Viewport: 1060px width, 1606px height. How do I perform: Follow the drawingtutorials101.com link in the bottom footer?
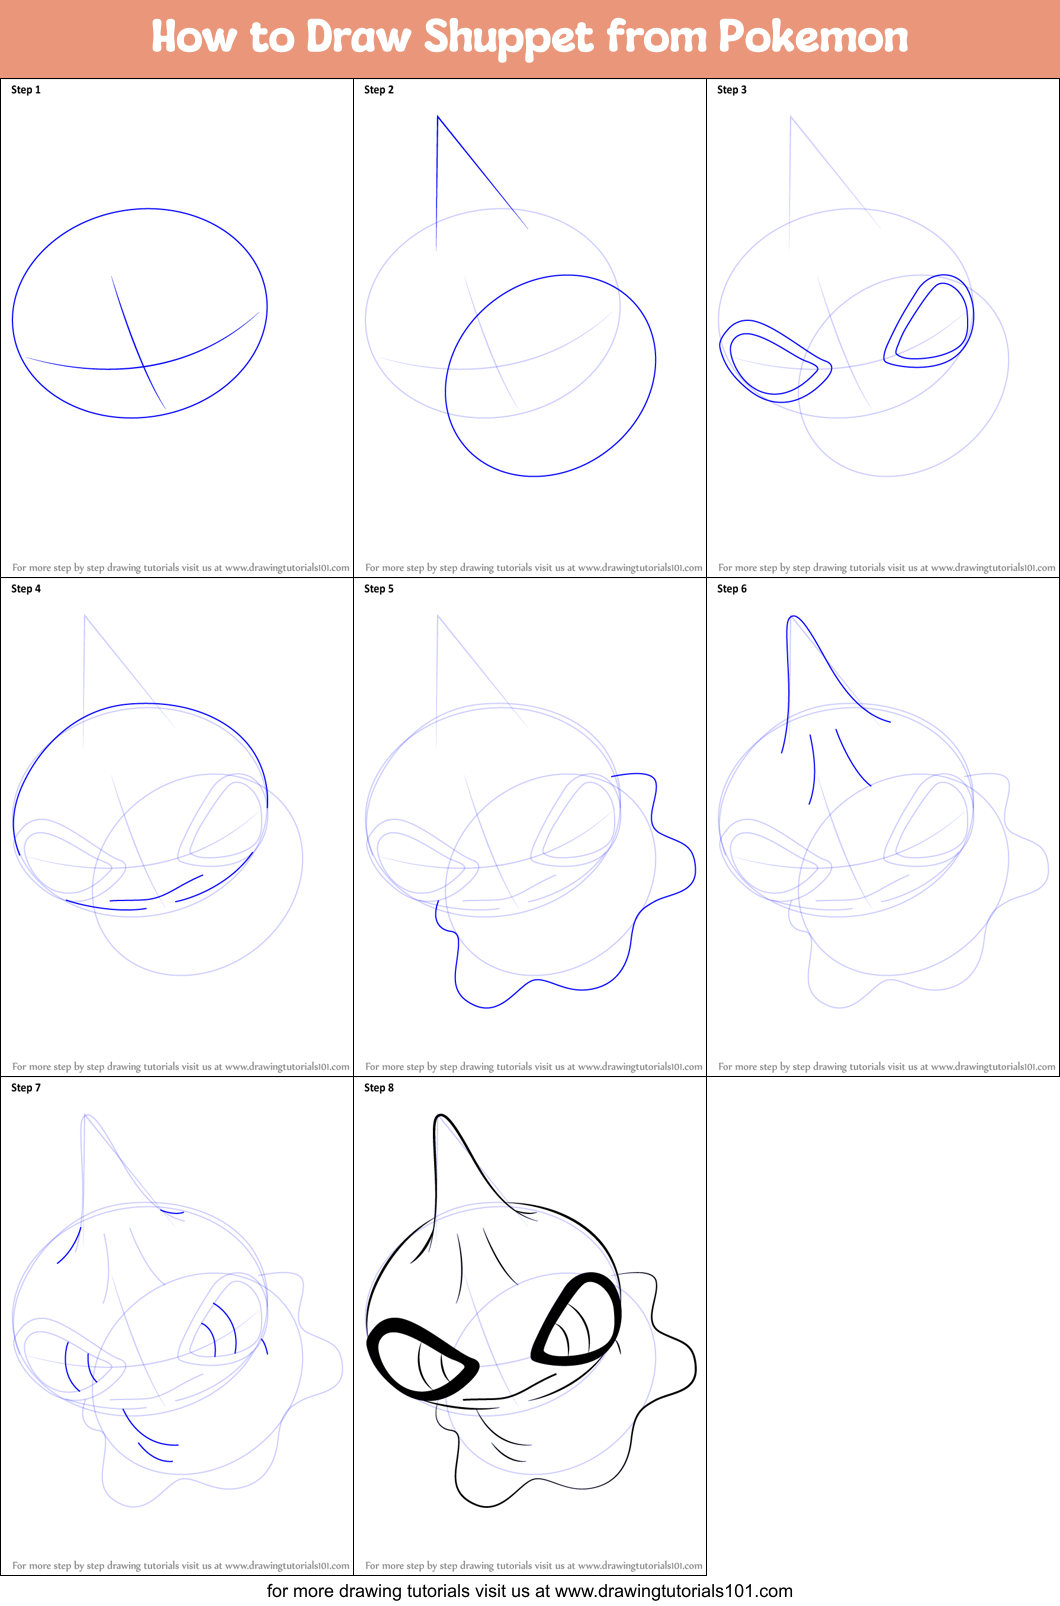coord(673,1591)
